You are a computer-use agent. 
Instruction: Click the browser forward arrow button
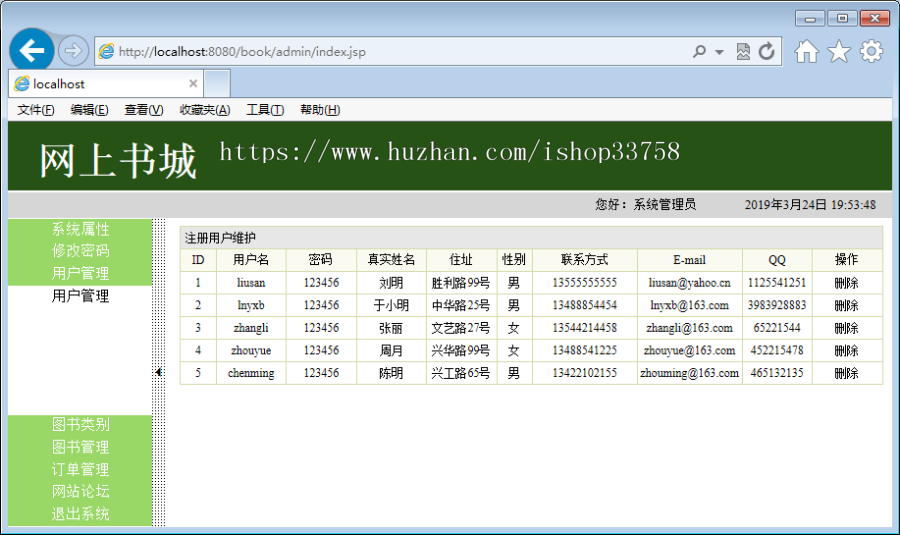73,51
